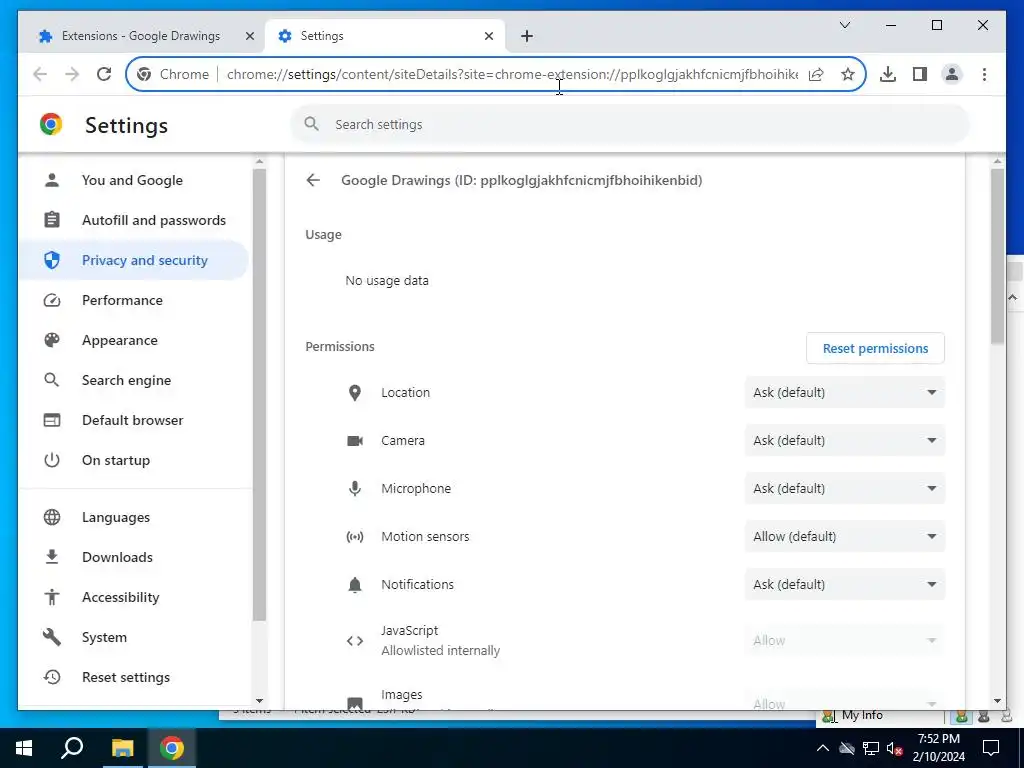The image size is (1024, 768).
Task: Open the Microphone permission dropdown
Action: pyautogui.click(x=844, y=488)
